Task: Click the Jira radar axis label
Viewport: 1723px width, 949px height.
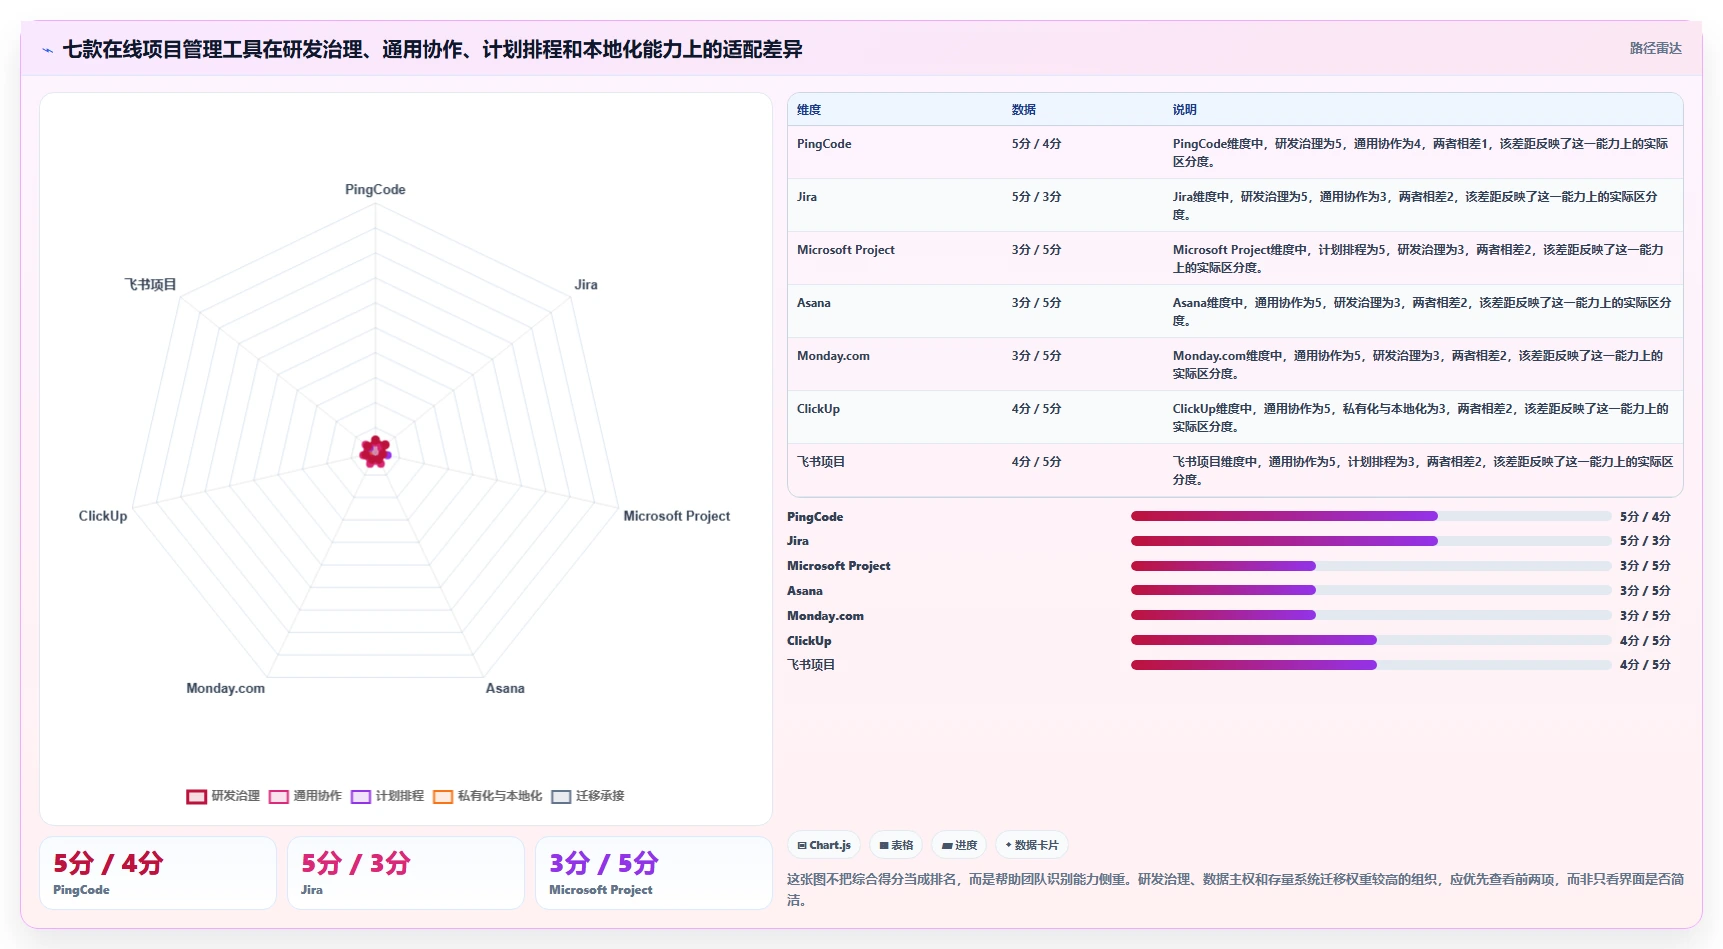Action: (x=586, y=285)
